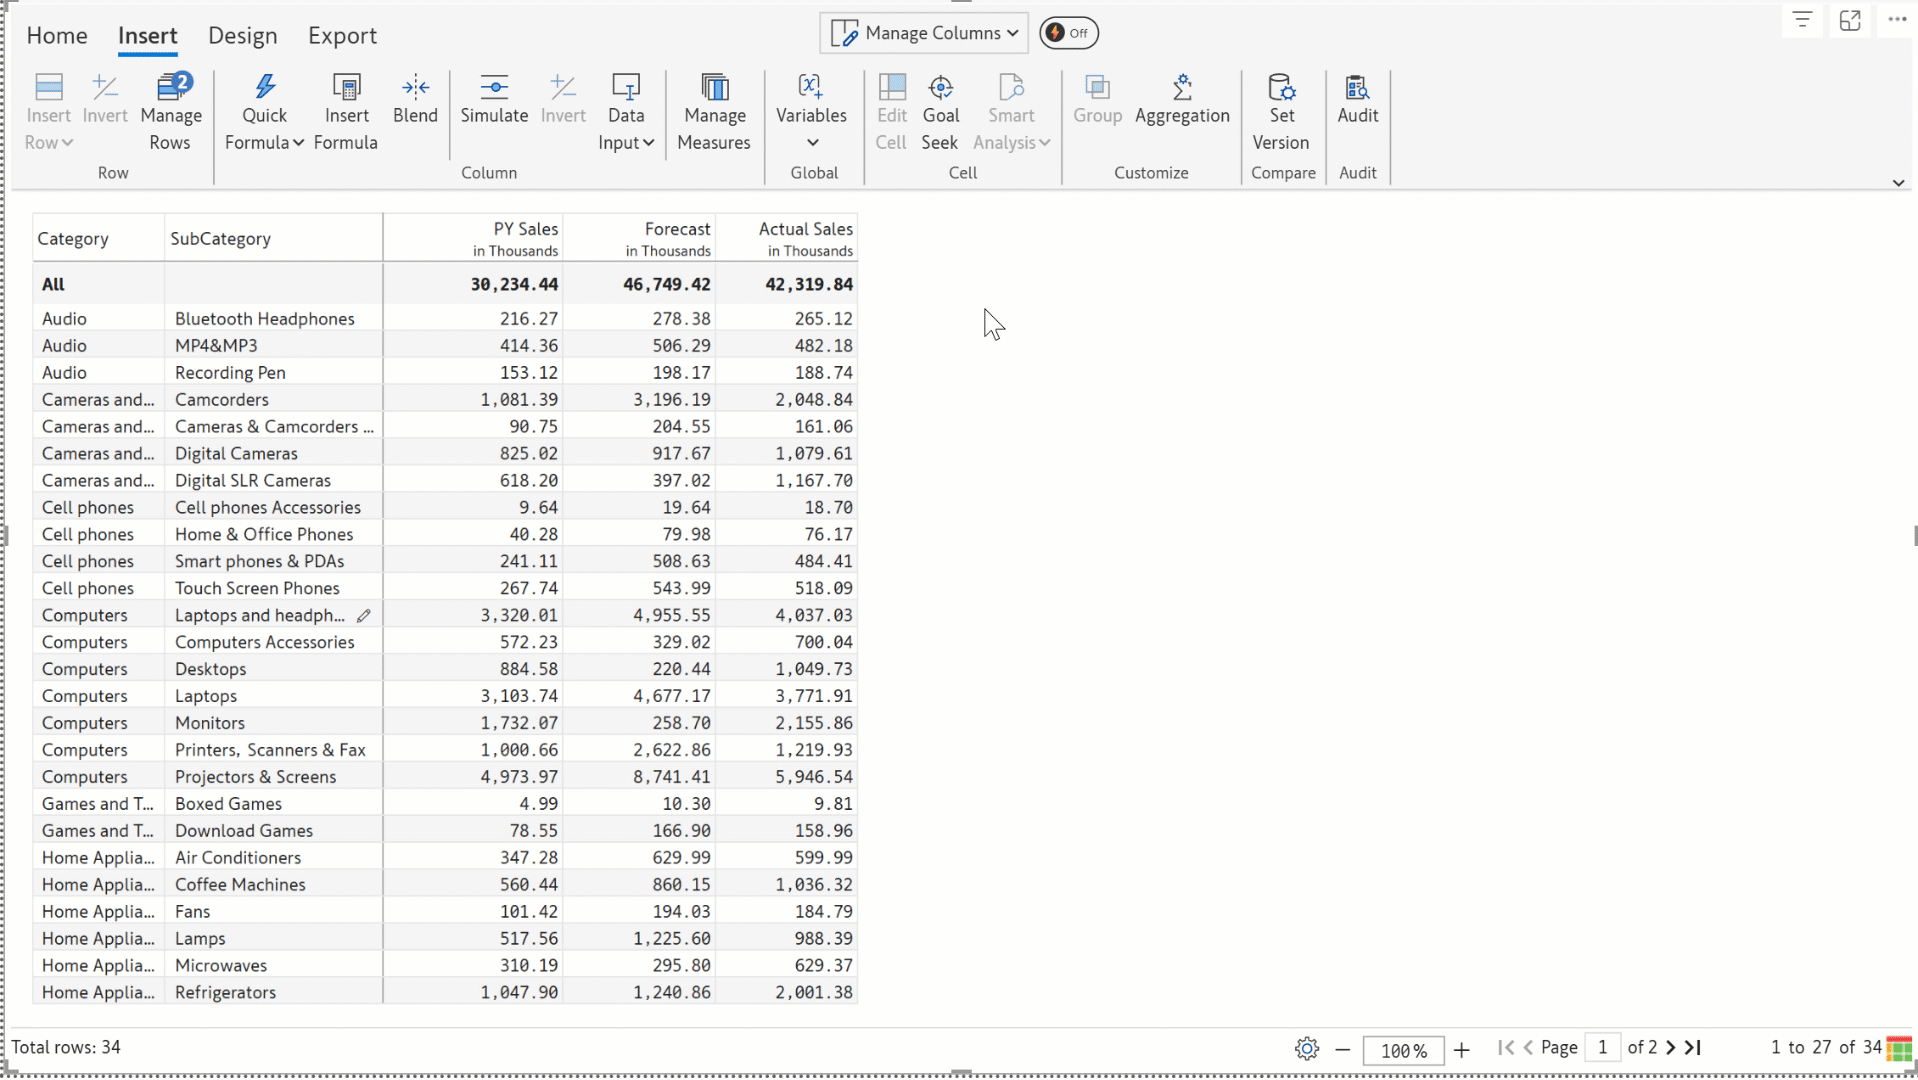1918x1080 pixels.
Task: Jump to the last page
Action: 1693,1048
